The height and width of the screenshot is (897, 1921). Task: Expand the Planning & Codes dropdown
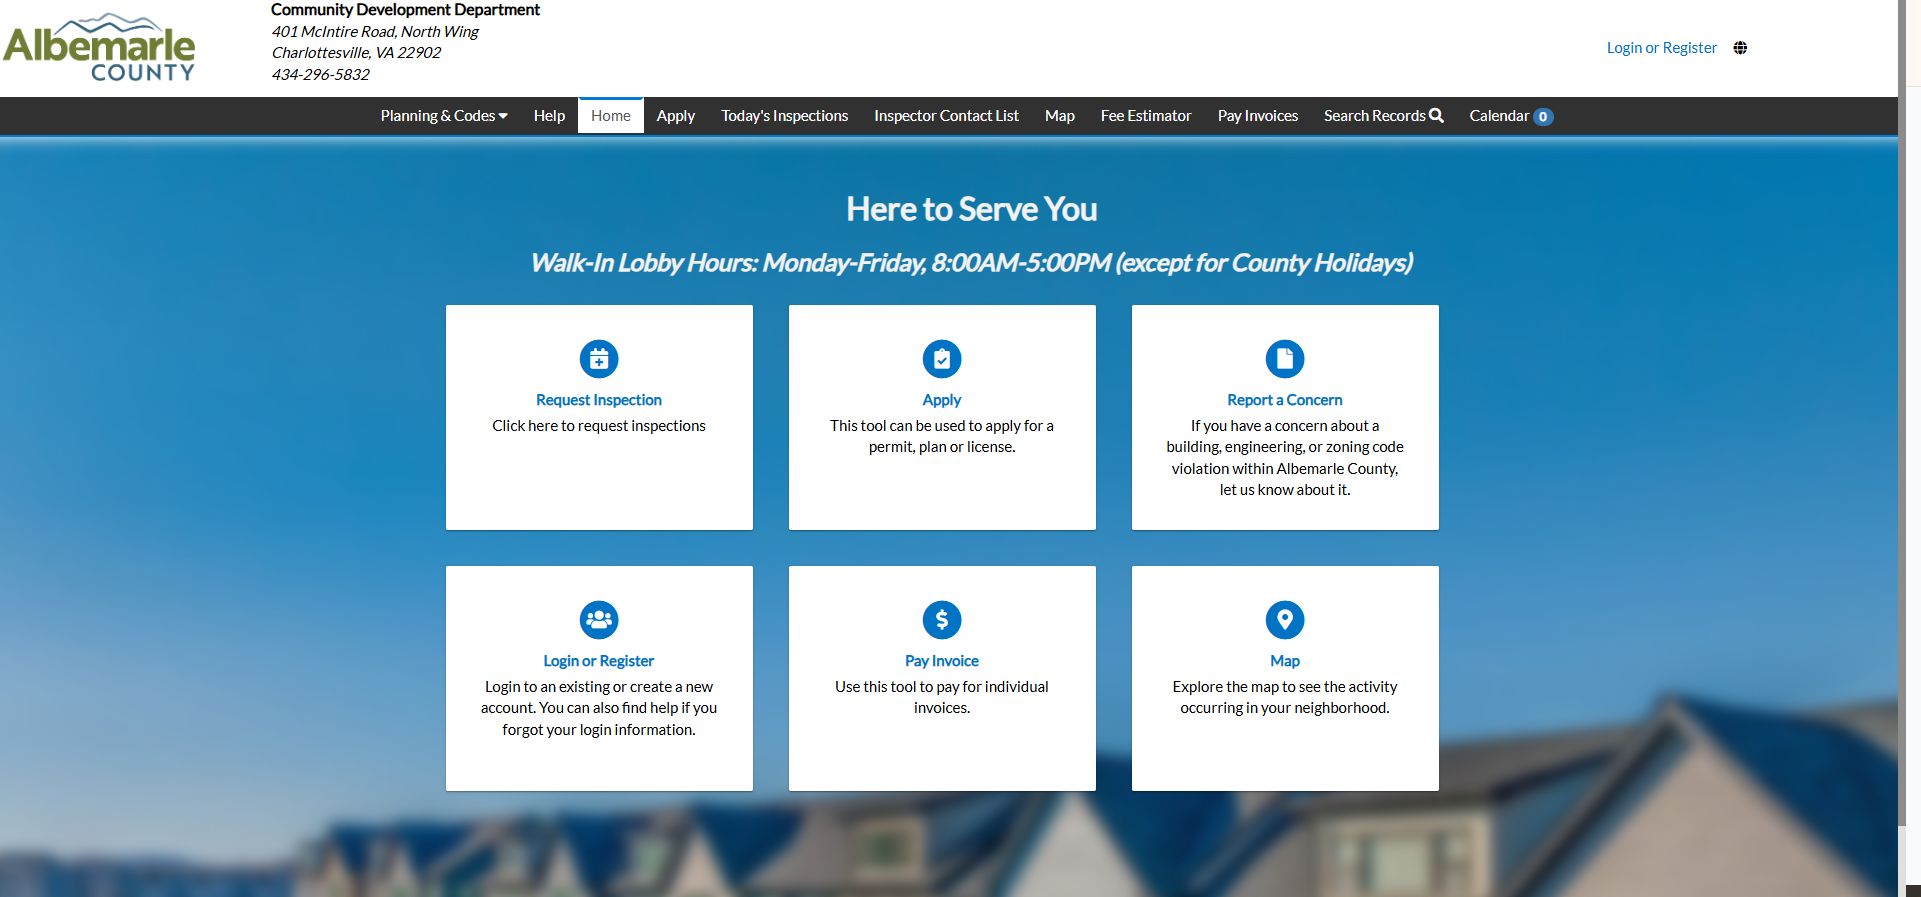pyautogui.click(x=443, y=116)
